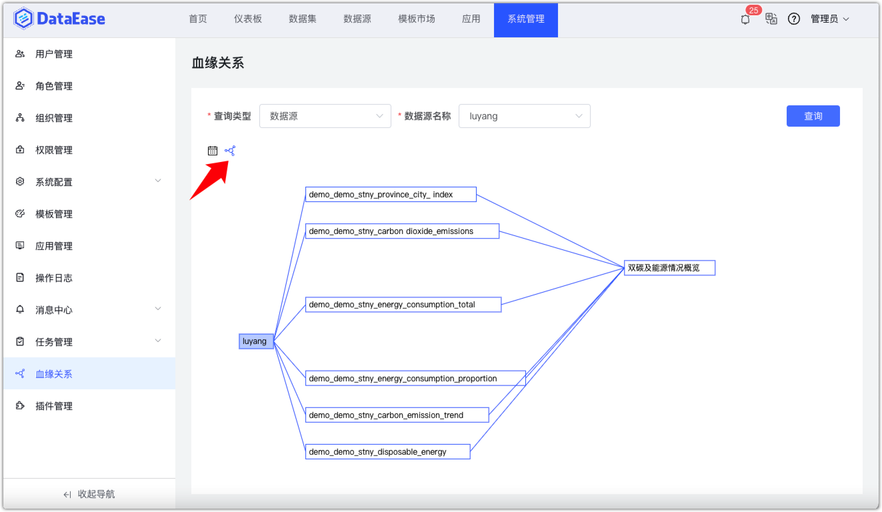Select the 系统管理 tab
The width and height of the screenshot is (882, 512).
click(526, 20)
